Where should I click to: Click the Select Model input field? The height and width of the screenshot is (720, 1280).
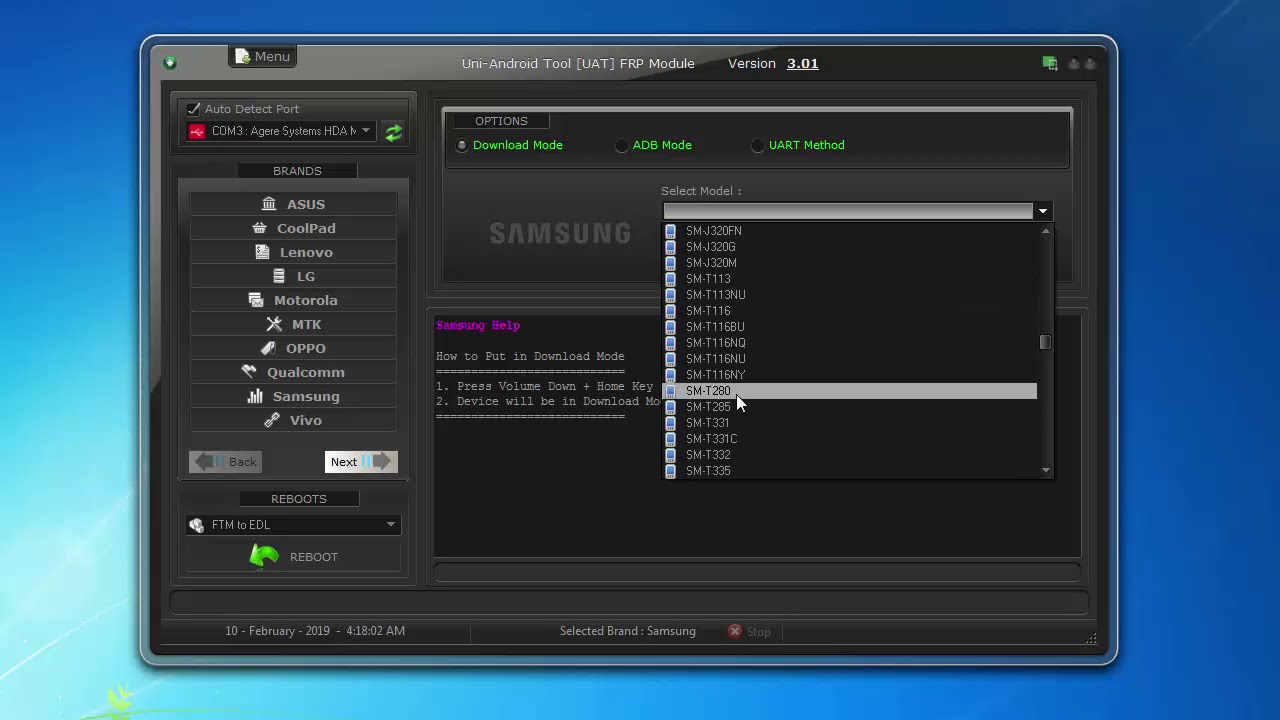pyautogui.click(x=848, y=211)
